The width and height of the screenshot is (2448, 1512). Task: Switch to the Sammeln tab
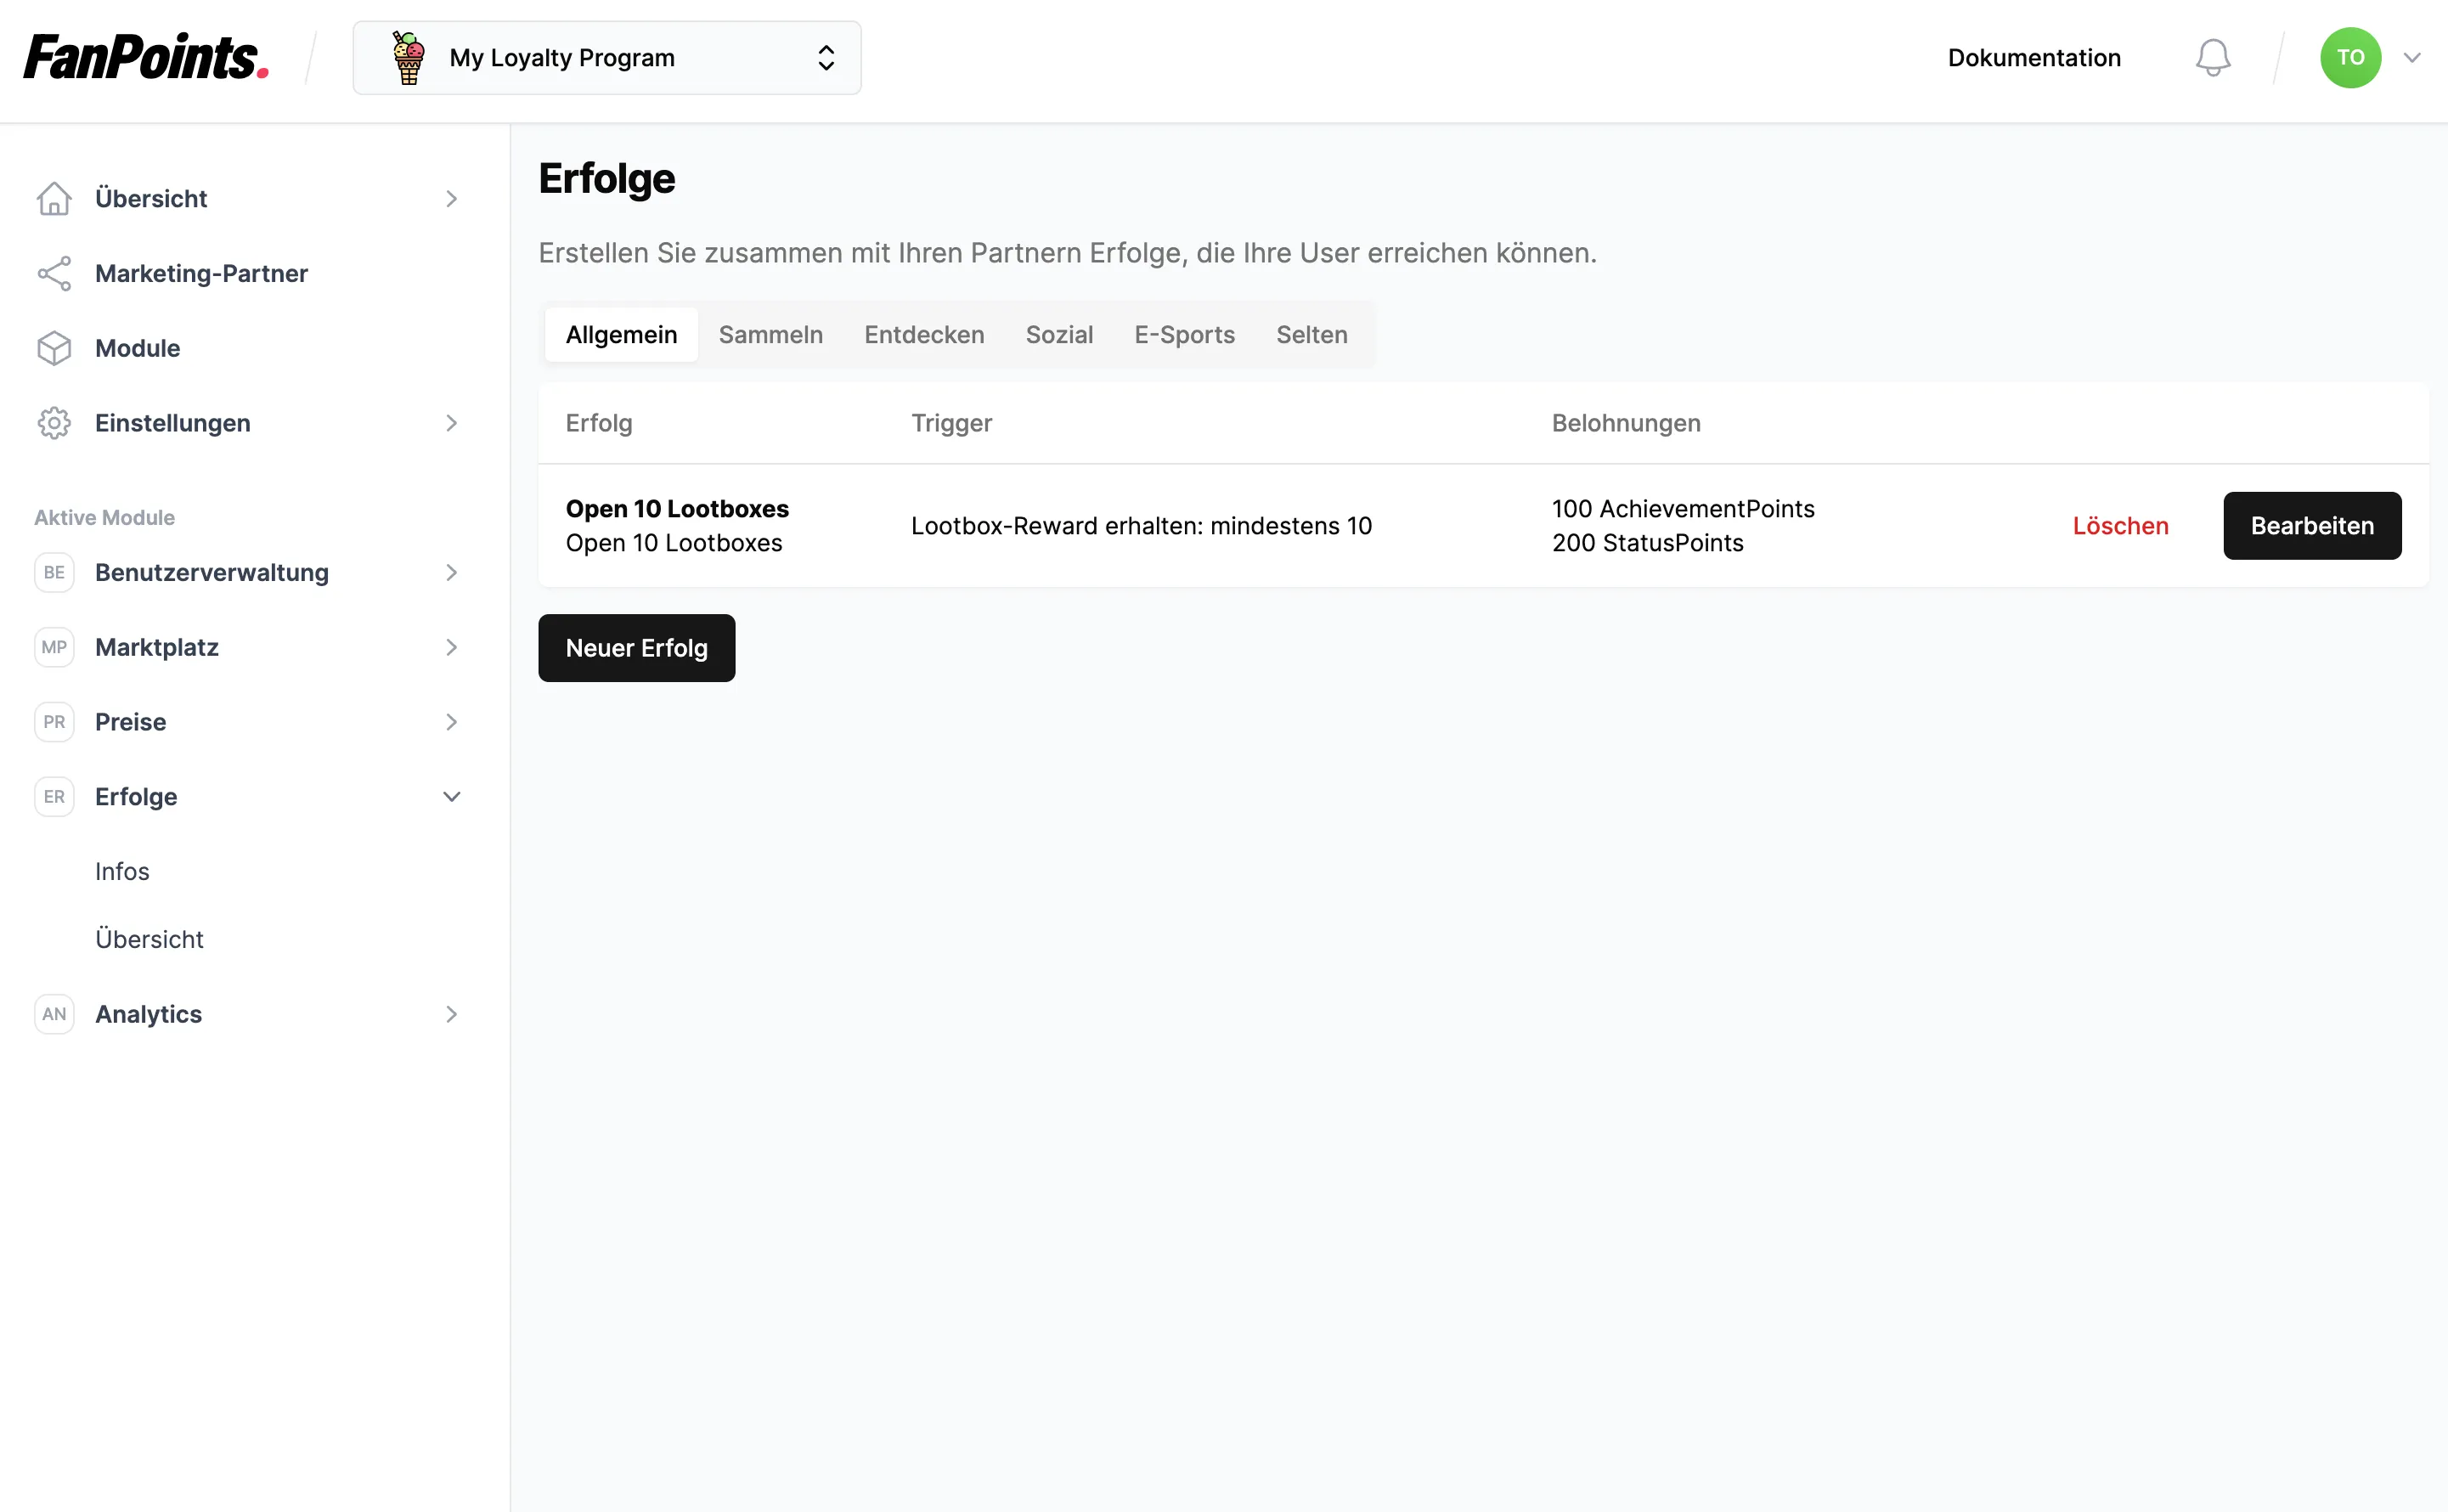coord(771,334)
